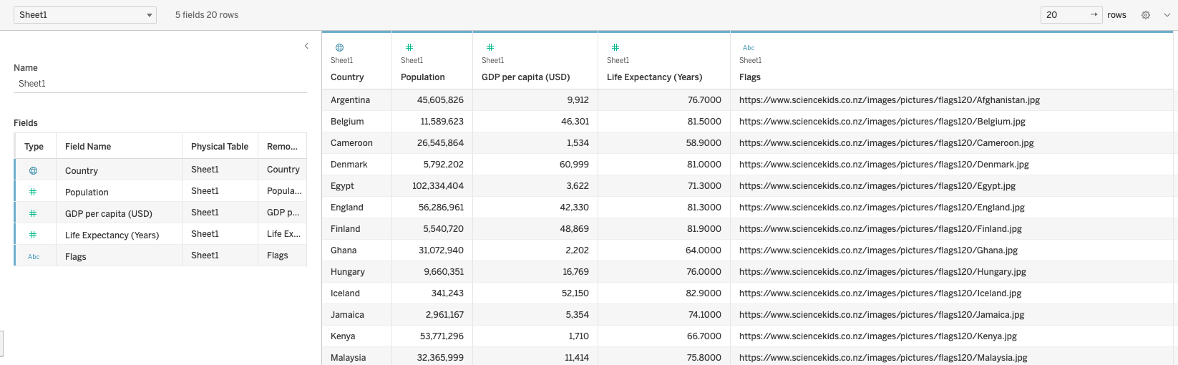Collapse the metadata pane with the chevron
The width and height of the screenshot is (1178, 365).
pos(307,46)
